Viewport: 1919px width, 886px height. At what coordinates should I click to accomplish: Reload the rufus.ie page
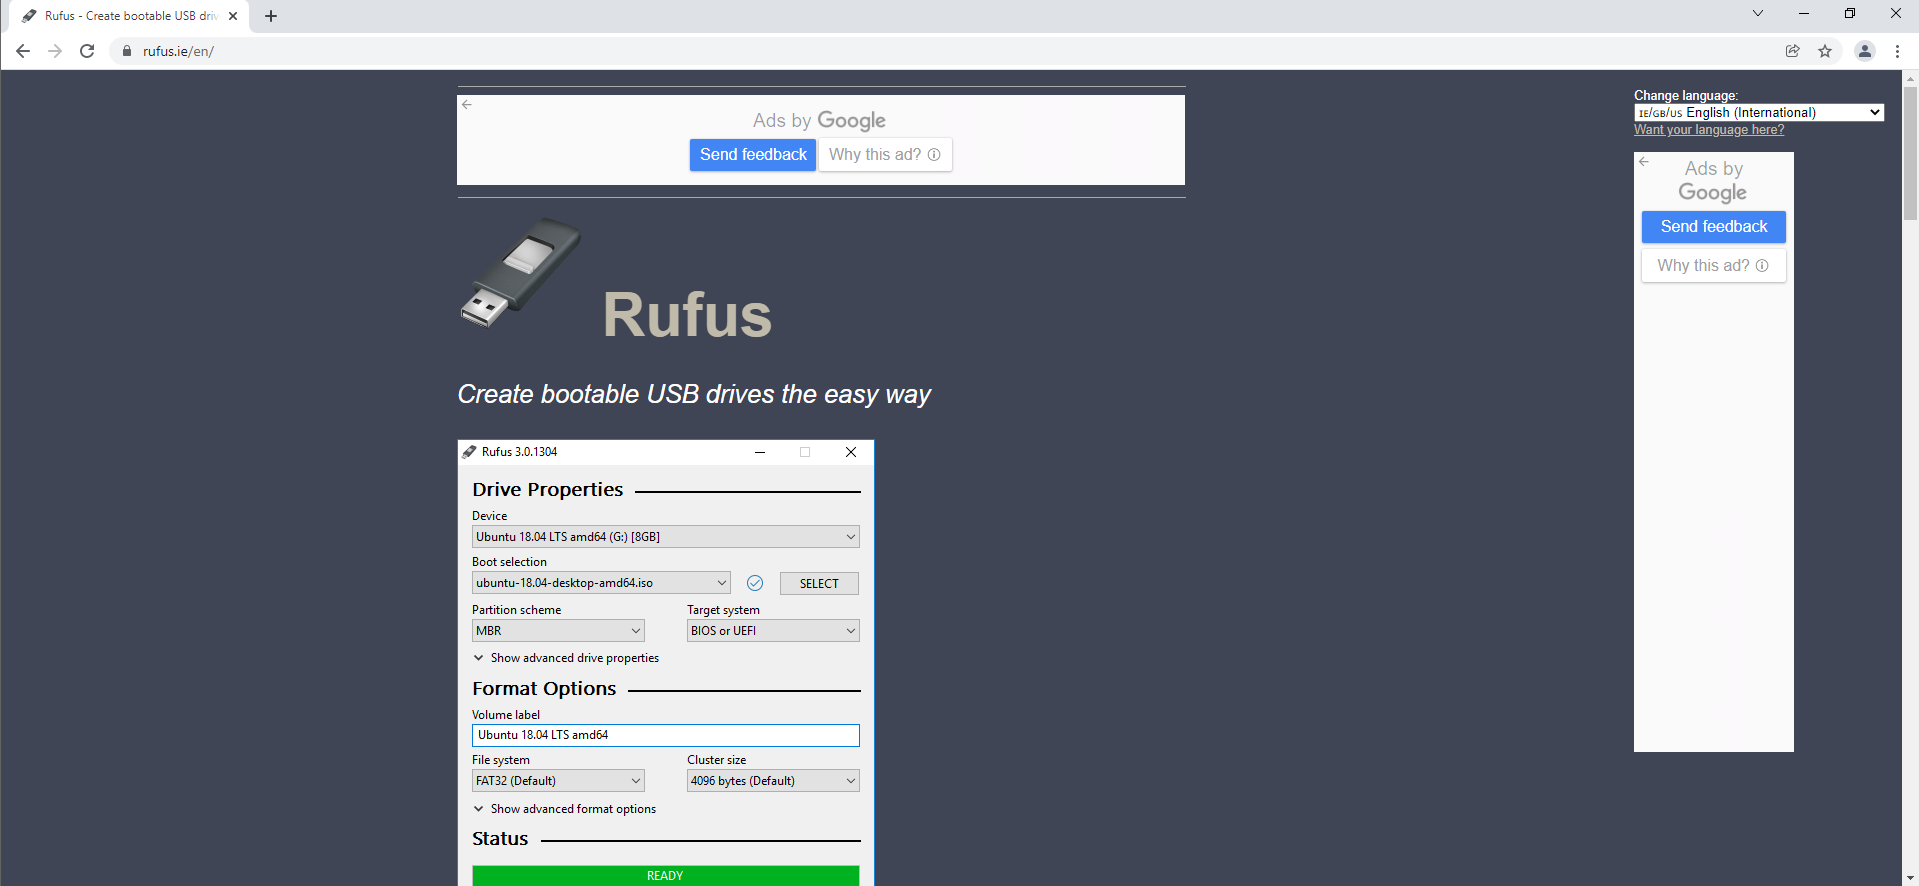[87, 51]
